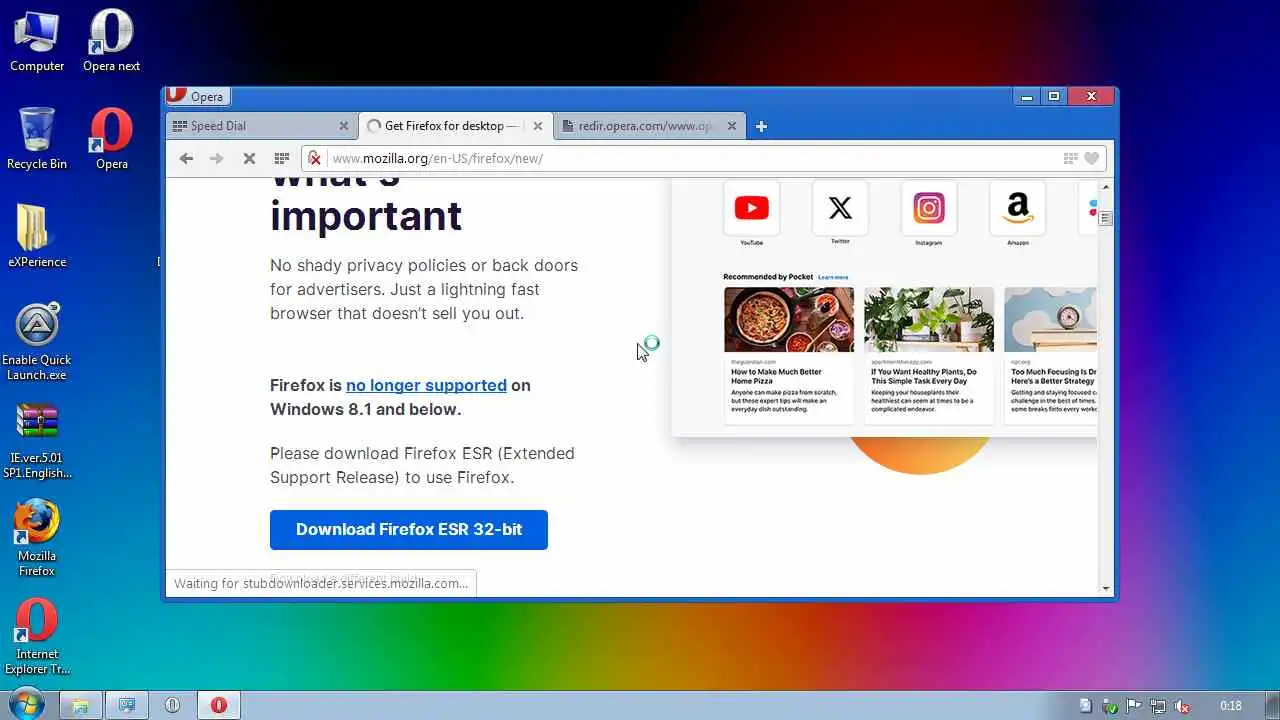The height and width of the screenshot is (720, 1280).
Task: Click the network tray icon
Action: click(1158, 705)
